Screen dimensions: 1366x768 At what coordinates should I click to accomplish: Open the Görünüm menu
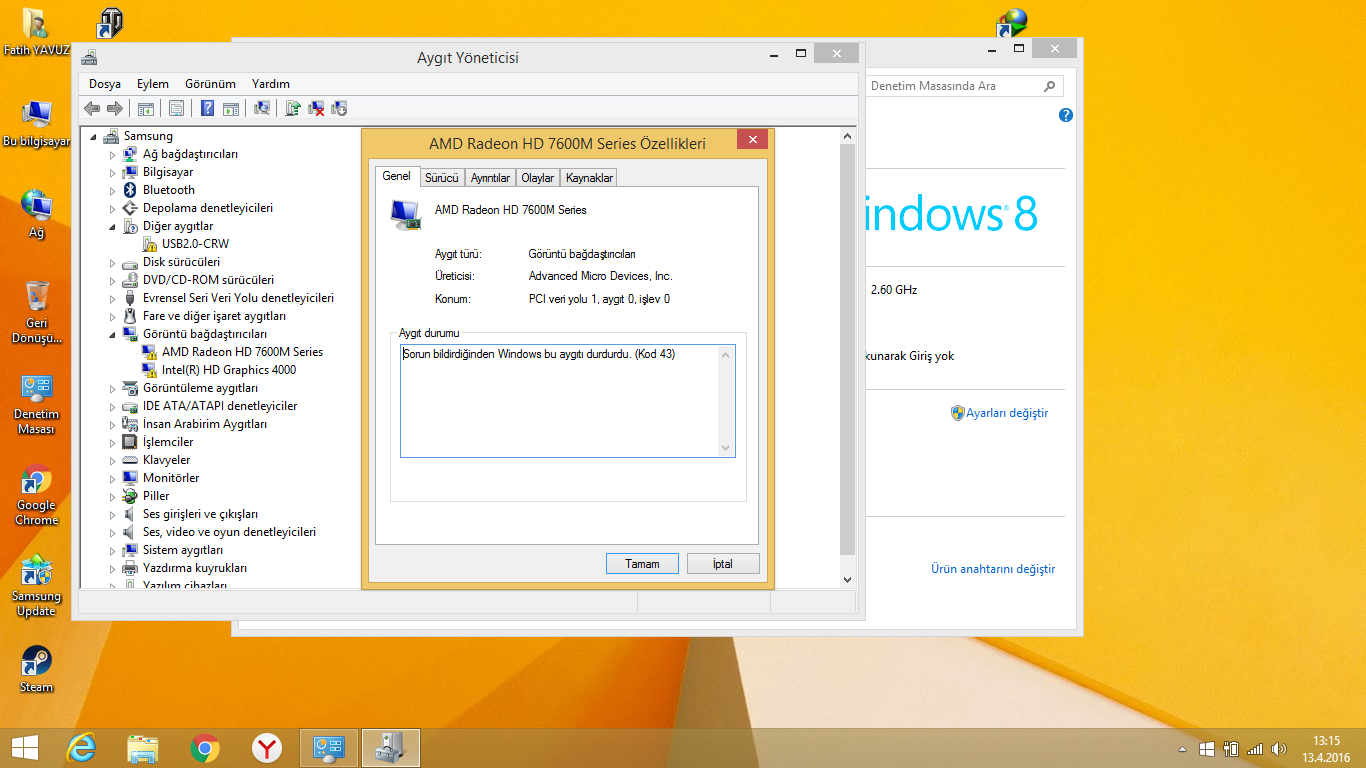click(210, 84)
